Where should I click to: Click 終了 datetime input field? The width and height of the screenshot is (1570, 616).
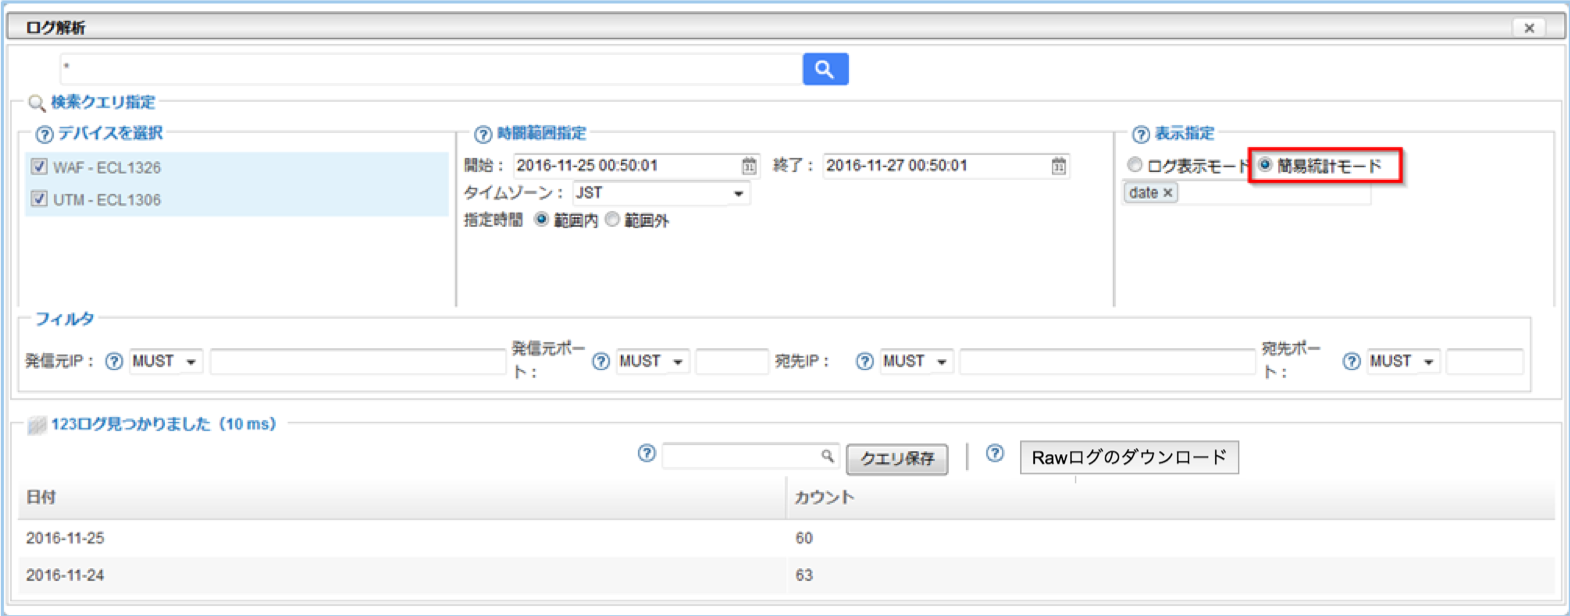point(946,166)
